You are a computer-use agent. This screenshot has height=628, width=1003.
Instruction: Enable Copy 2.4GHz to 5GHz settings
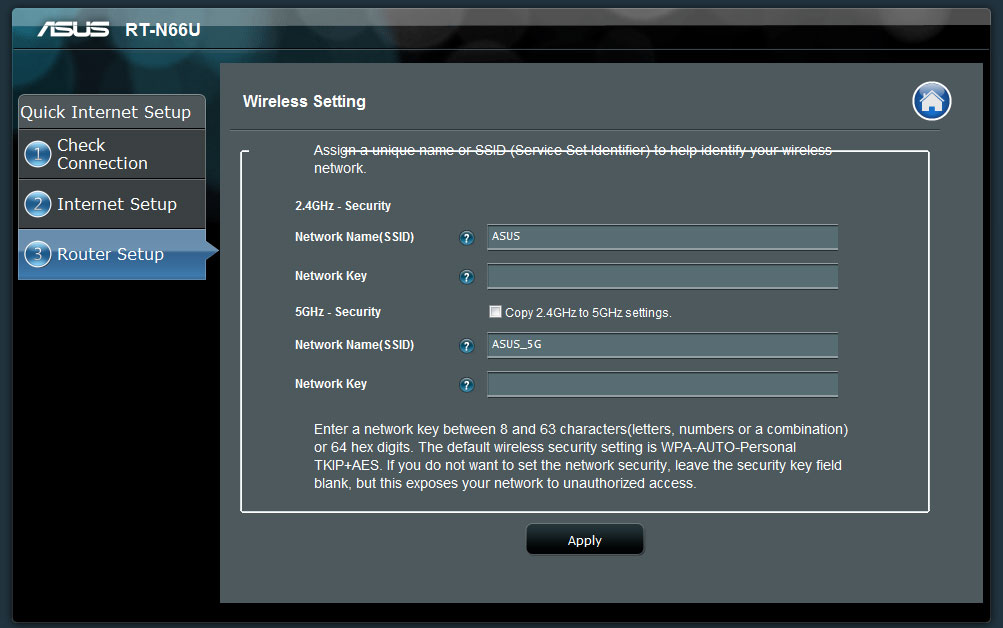pos(495,311)
